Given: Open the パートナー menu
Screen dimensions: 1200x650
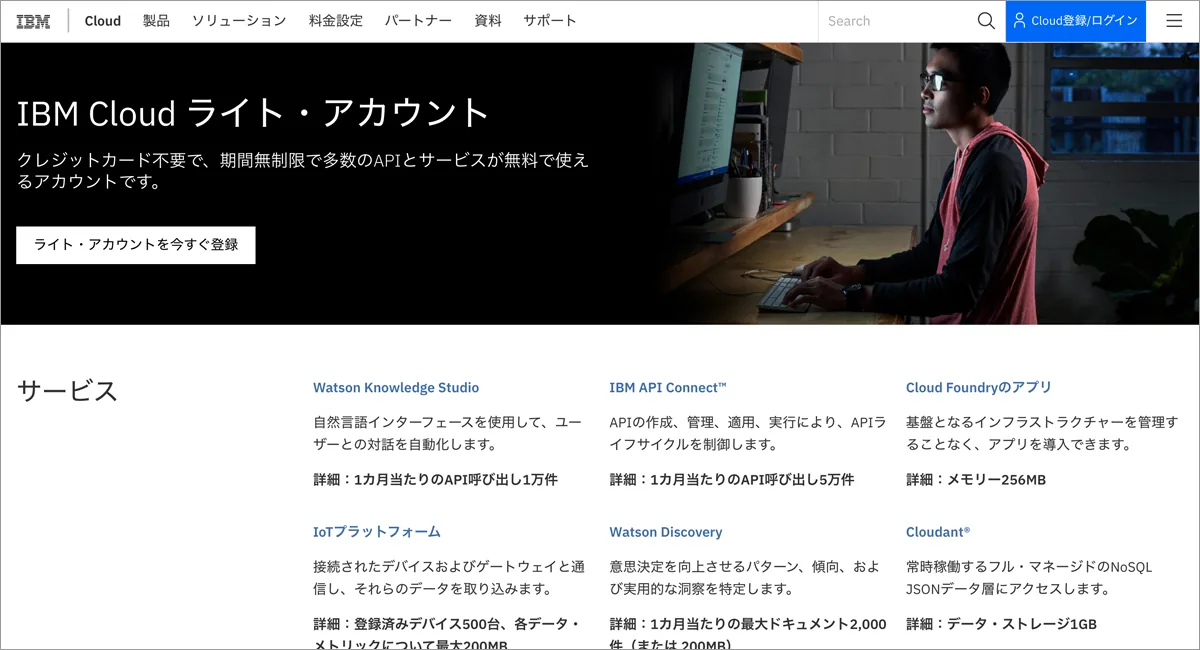Looking at the screenshot, I should [418, 21].
